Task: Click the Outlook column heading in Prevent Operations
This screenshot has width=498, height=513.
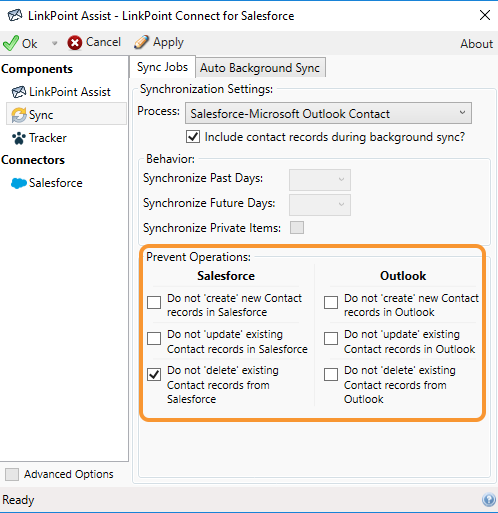Action: [403, 276]
